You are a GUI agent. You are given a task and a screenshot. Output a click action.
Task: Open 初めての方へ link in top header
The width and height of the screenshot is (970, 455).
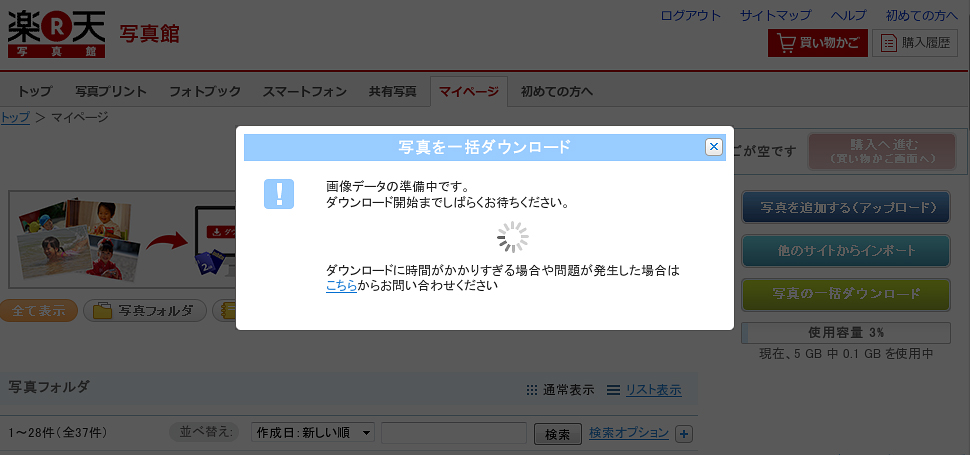(921, 15)
